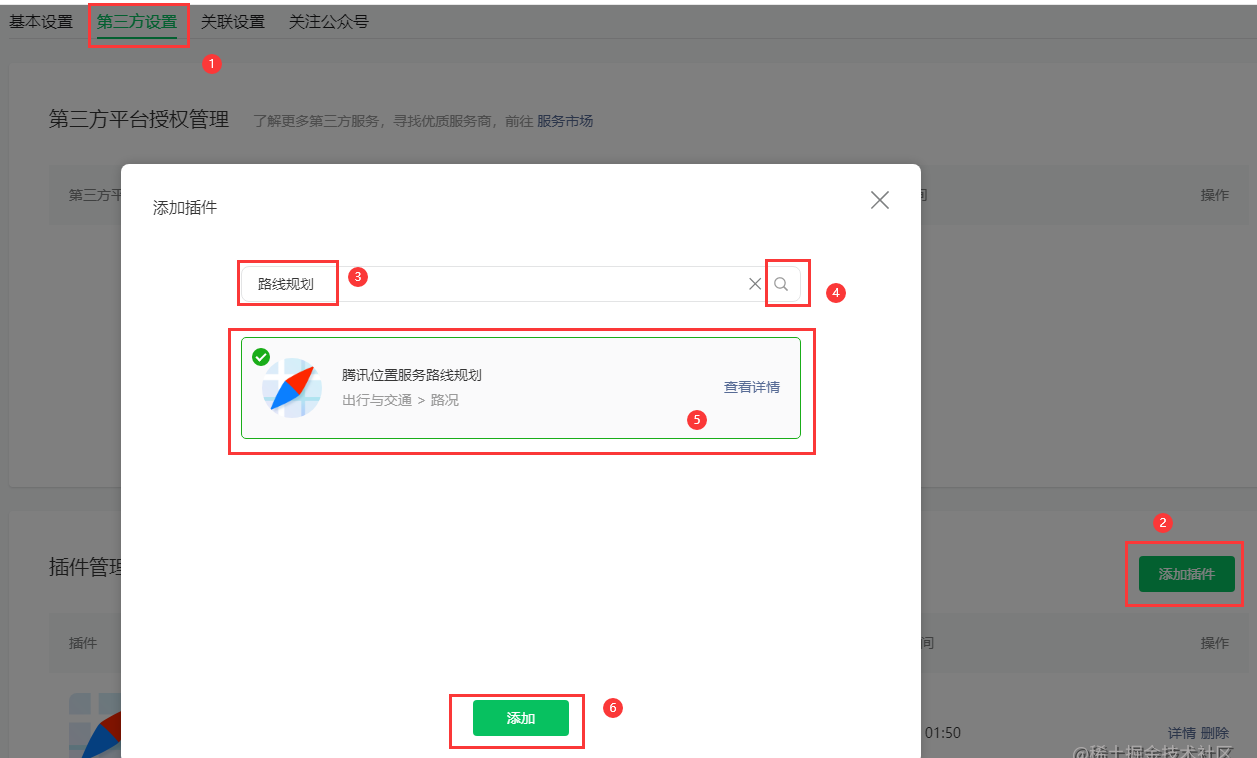Click the magnifier search icon

pyautogui.click(x=782, y=284)
